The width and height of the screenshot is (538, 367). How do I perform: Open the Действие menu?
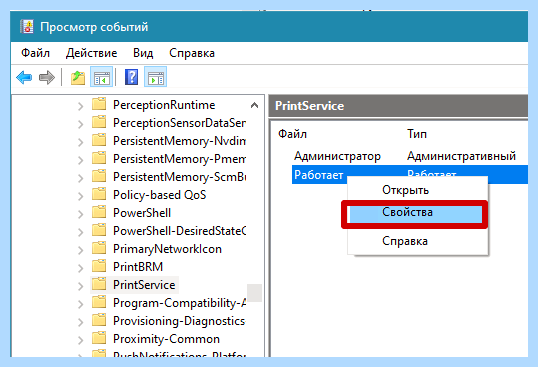(91, 53)
